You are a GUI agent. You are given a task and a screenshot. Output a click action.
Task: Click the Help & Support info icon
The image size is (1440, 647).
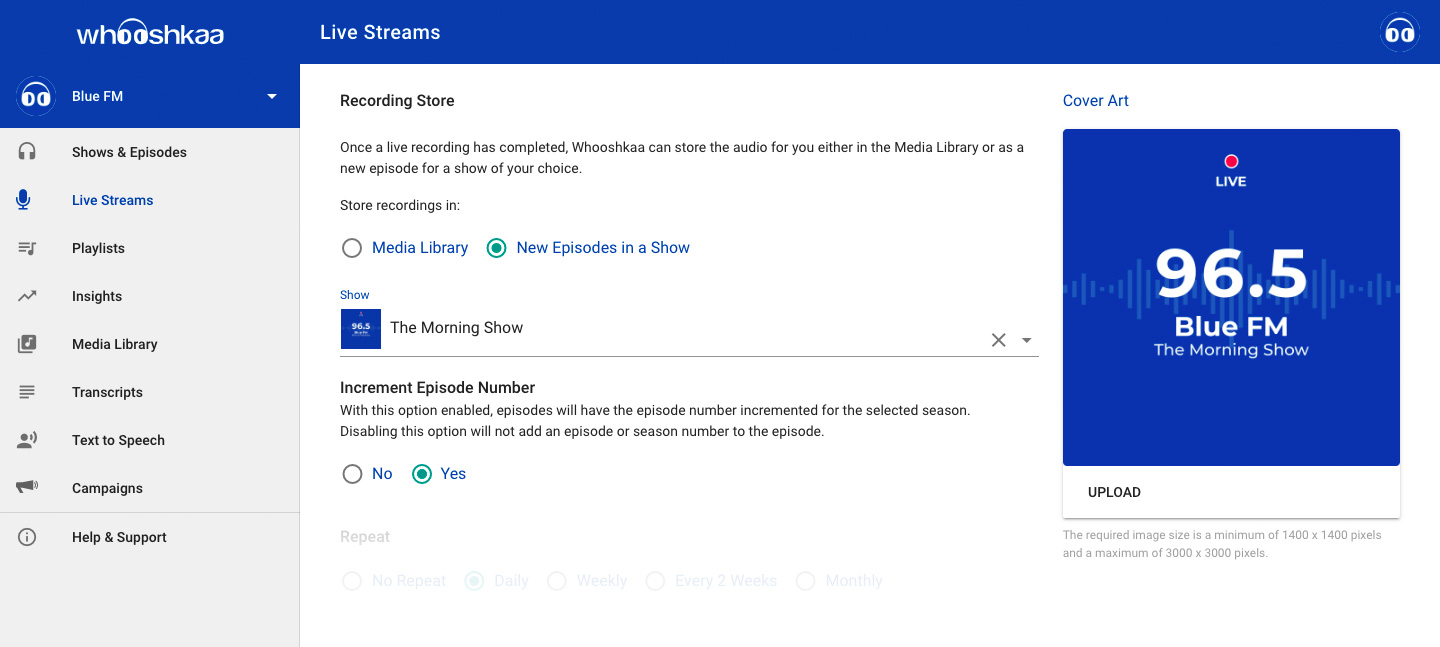(27, 537)
